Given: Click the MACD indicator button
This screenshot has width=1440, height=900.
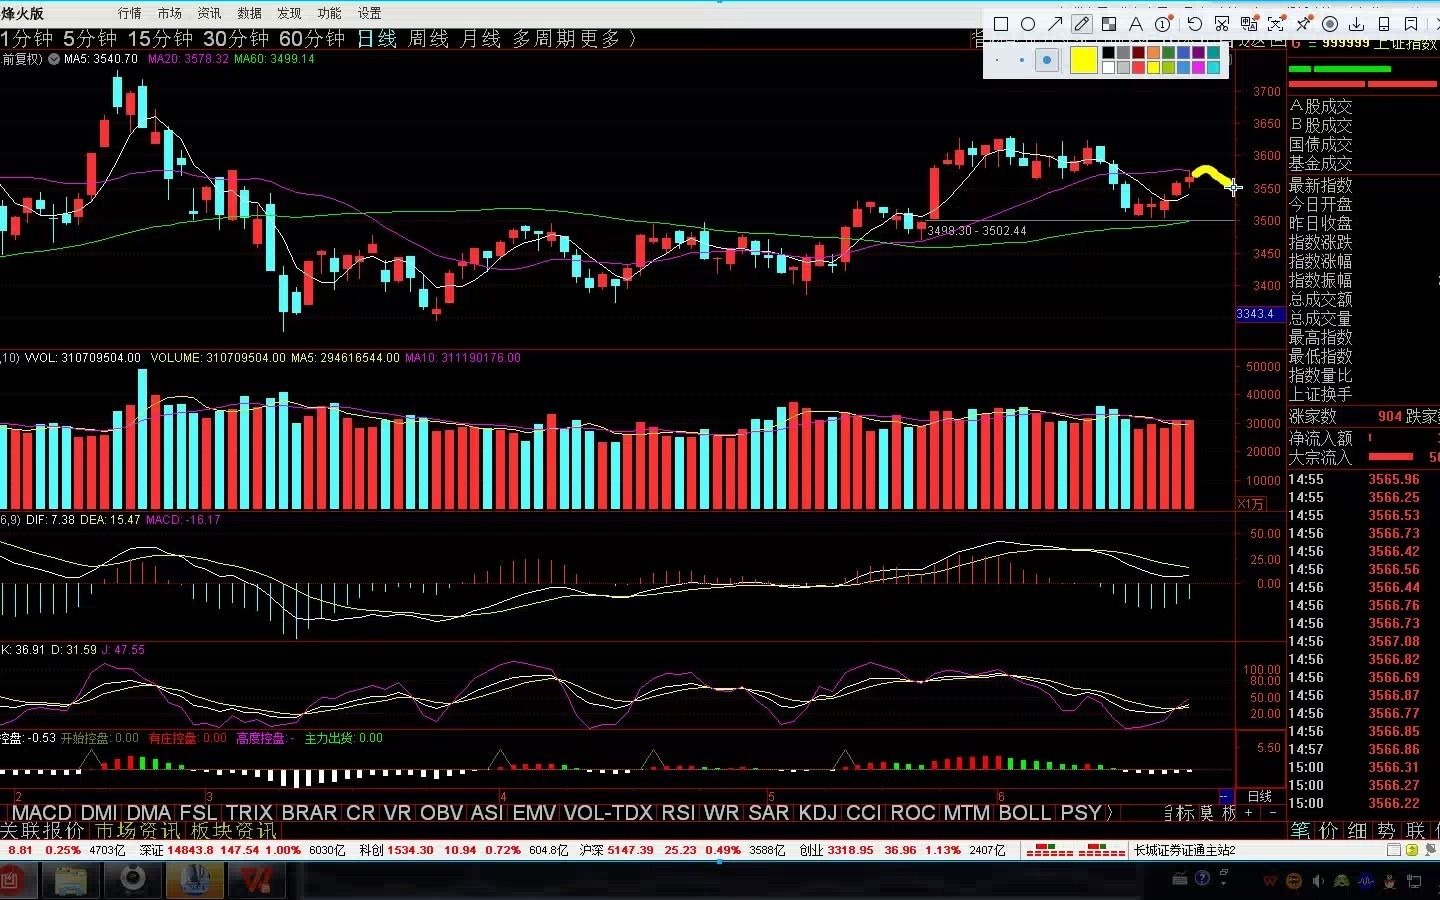Looking at the screenshot, I should [x=41, y=813].
